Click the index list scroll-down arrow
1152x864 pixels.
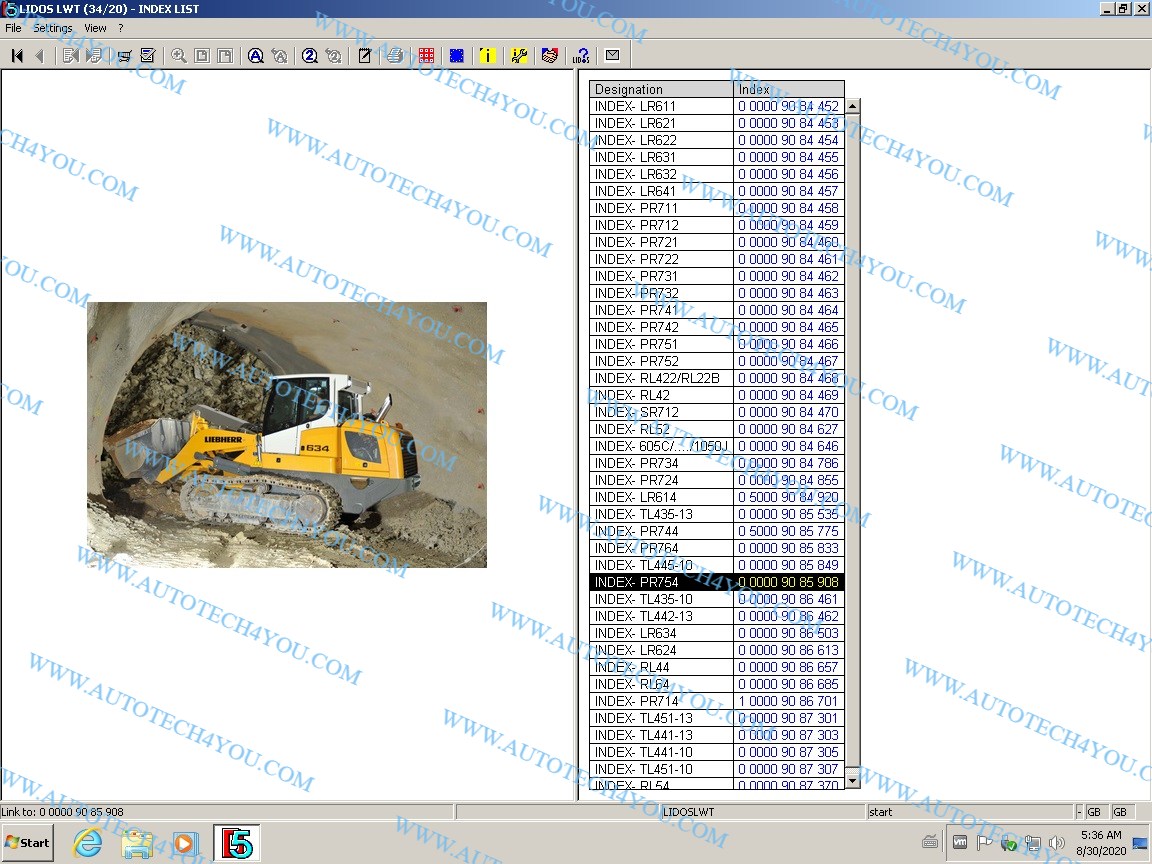coord(852,780)
